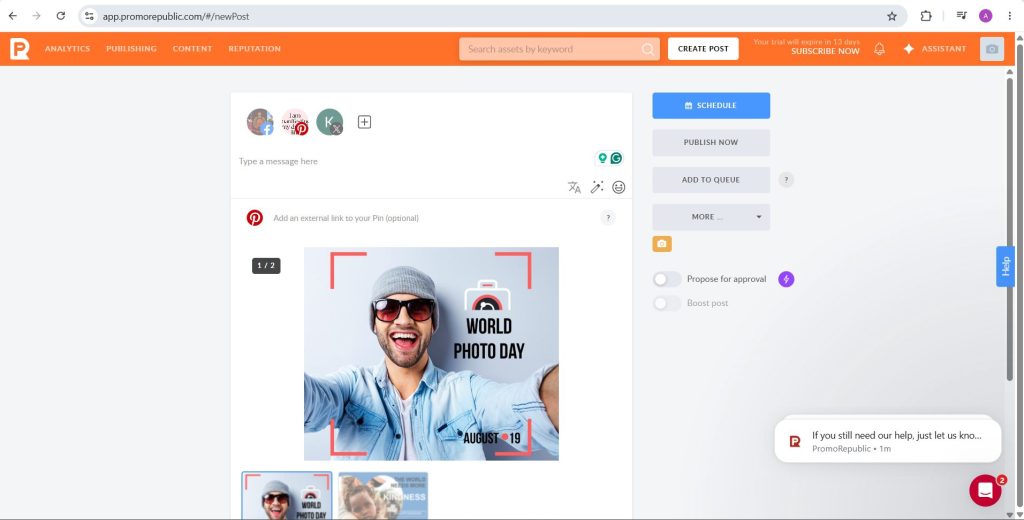1024x520 pixels.
Task: Click the main World Photo Day image
Action: [431, 353]
